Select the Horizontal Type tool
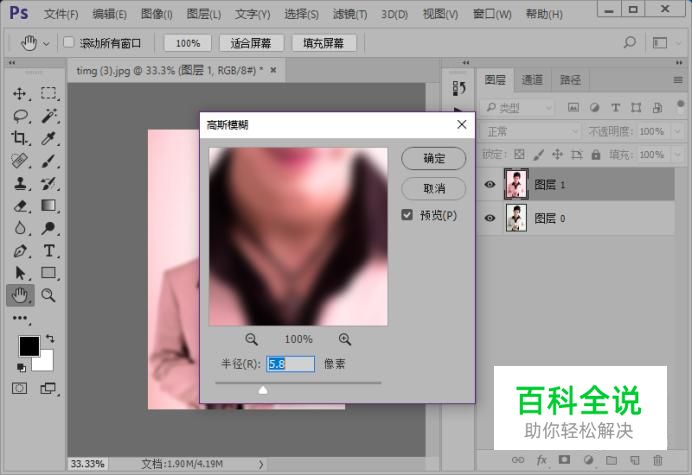The width and height of the screenshot is (692, 475). click(47, 250)
